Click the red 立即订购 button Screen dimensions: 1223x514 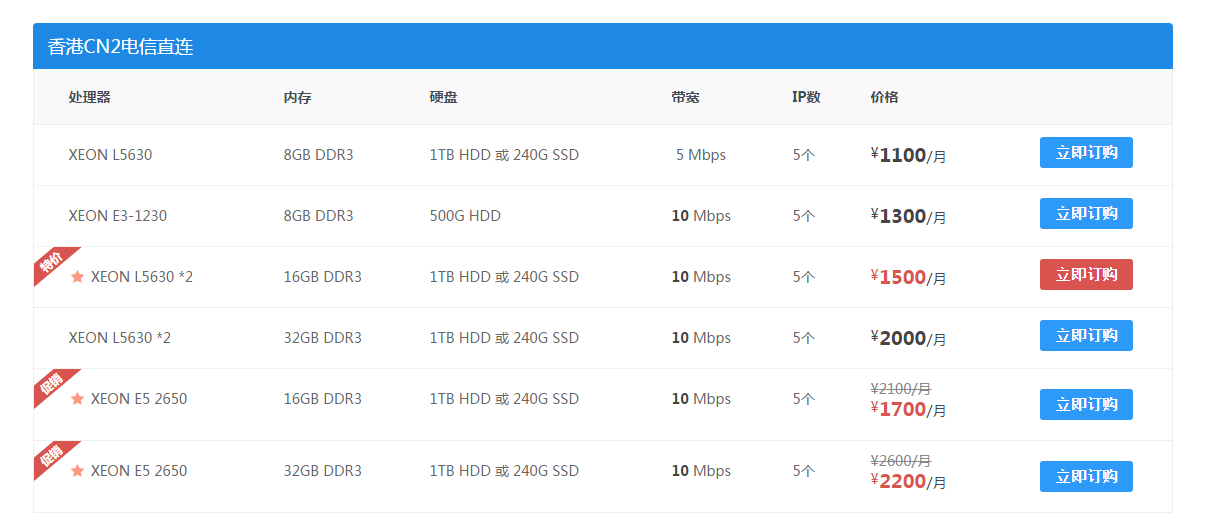1086,275
